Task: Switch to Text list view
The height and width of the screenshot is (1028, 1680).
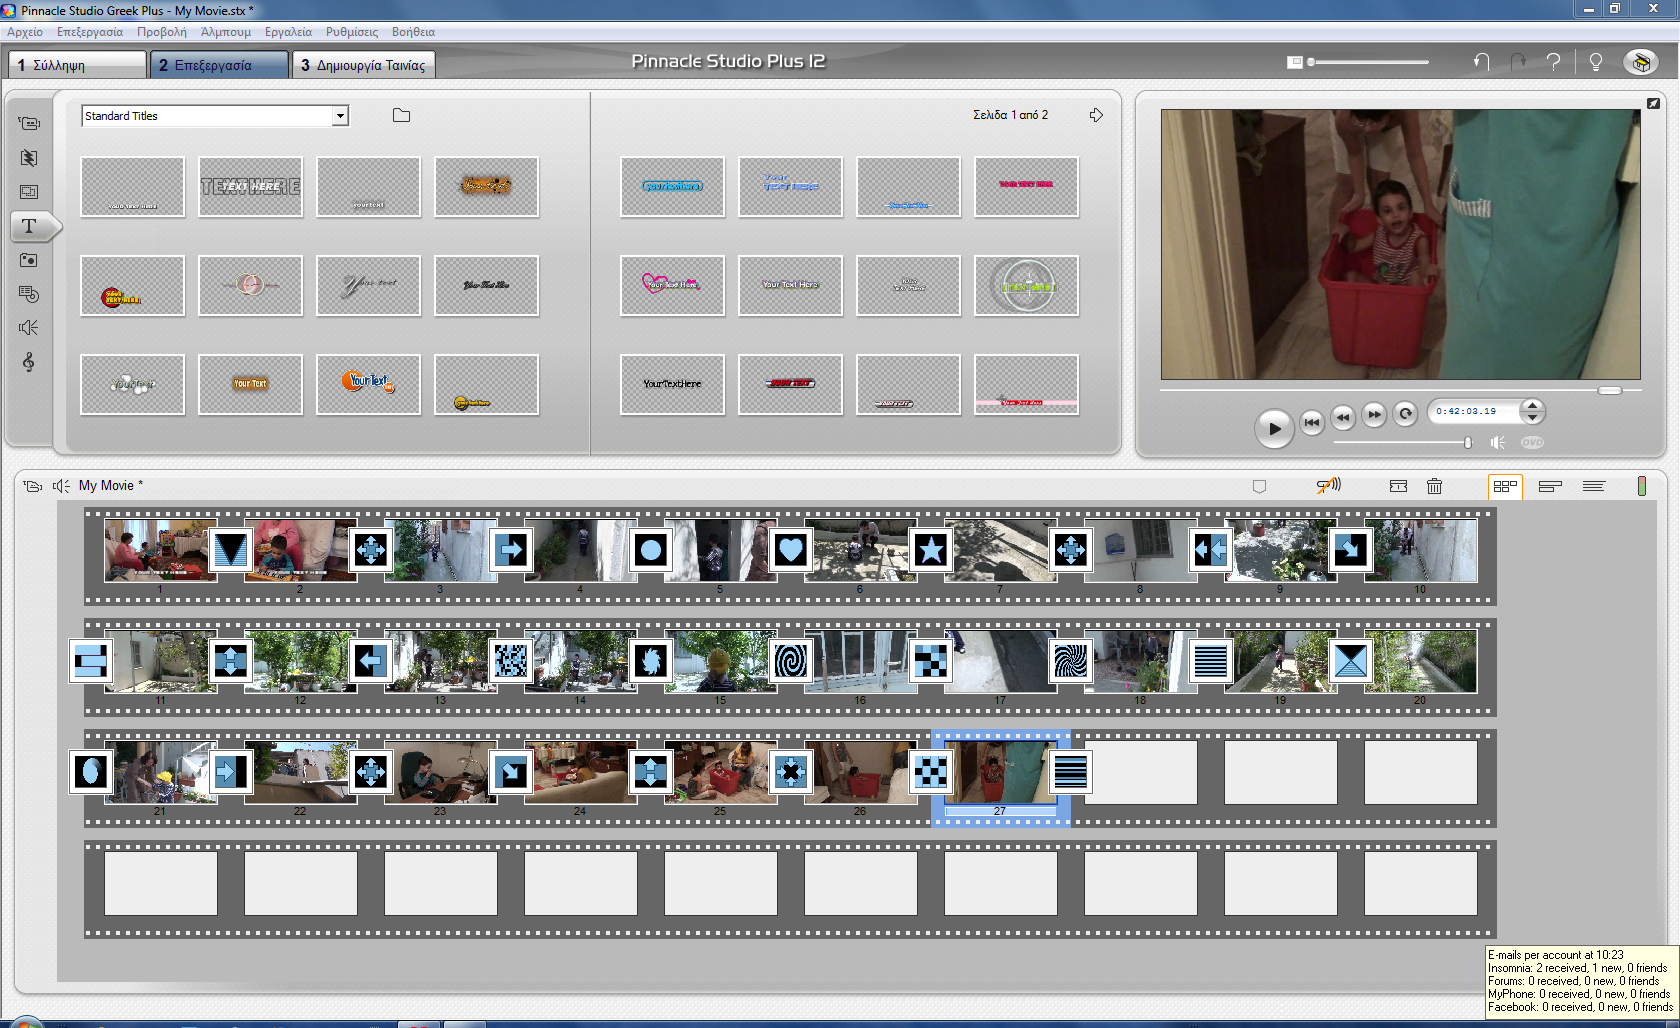Action: click(x=1594, y=486)
